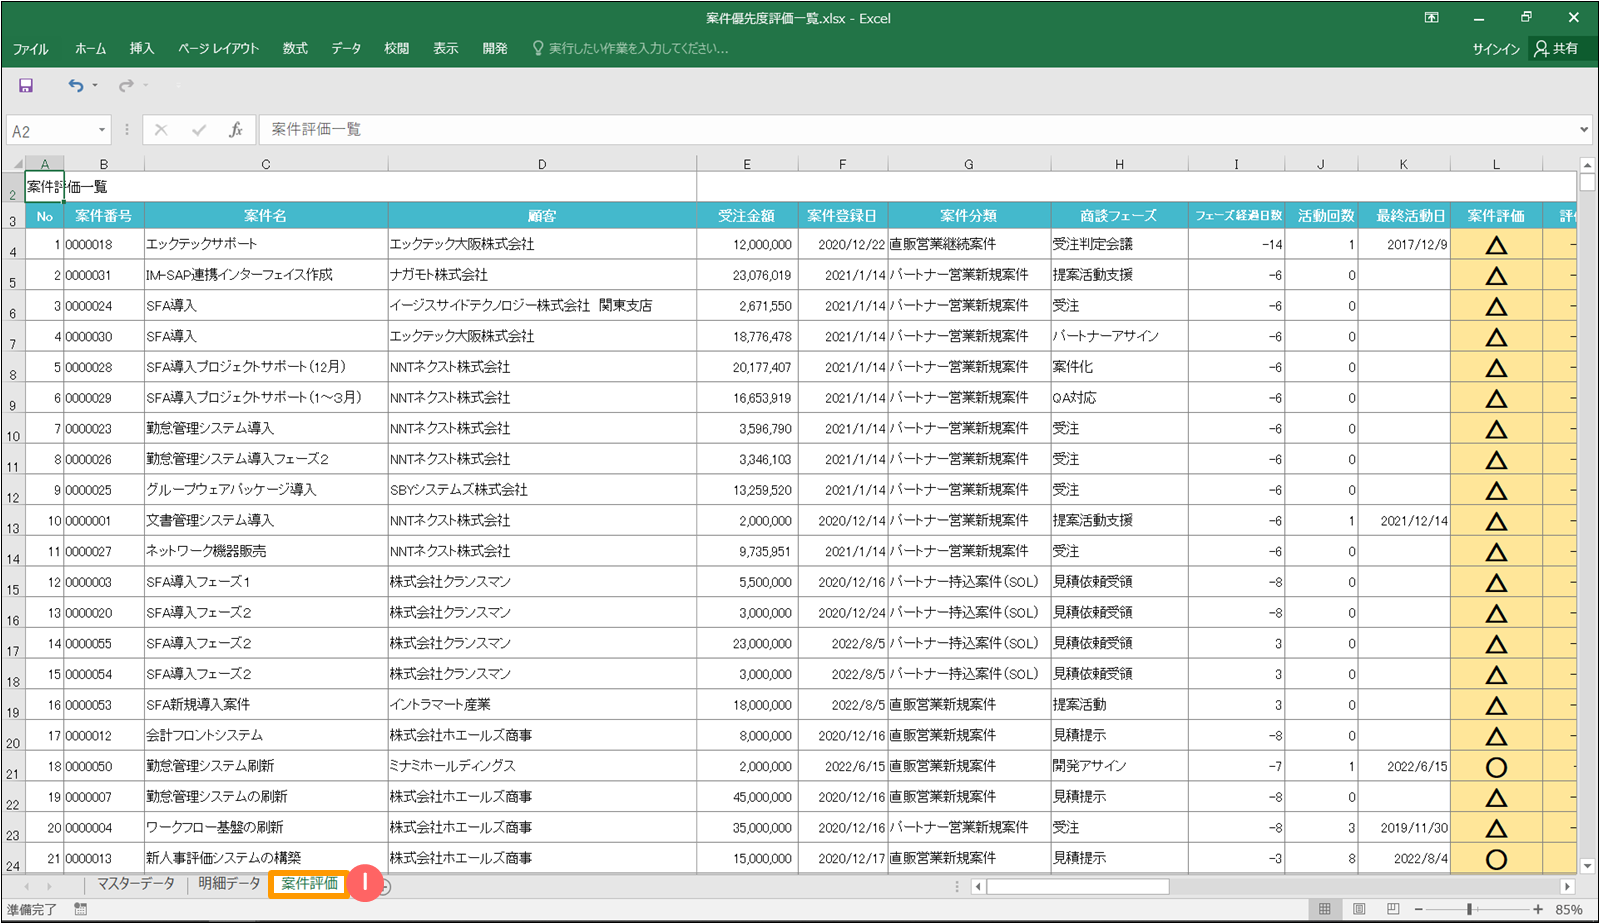Open the ファイル menu
This screenshot has width=1599, height=923.
pyautogui.click(x=30, y=49)
